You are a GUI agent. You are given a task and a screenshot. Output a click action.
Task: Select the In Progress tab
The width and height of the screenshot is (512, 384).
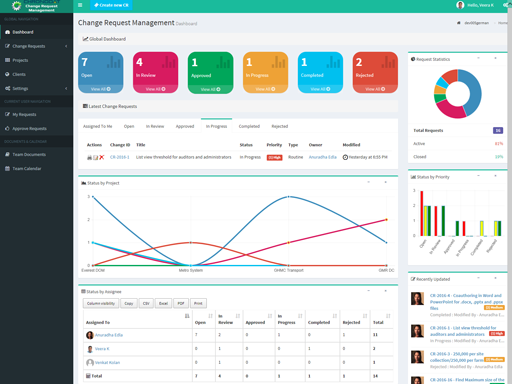216,126
